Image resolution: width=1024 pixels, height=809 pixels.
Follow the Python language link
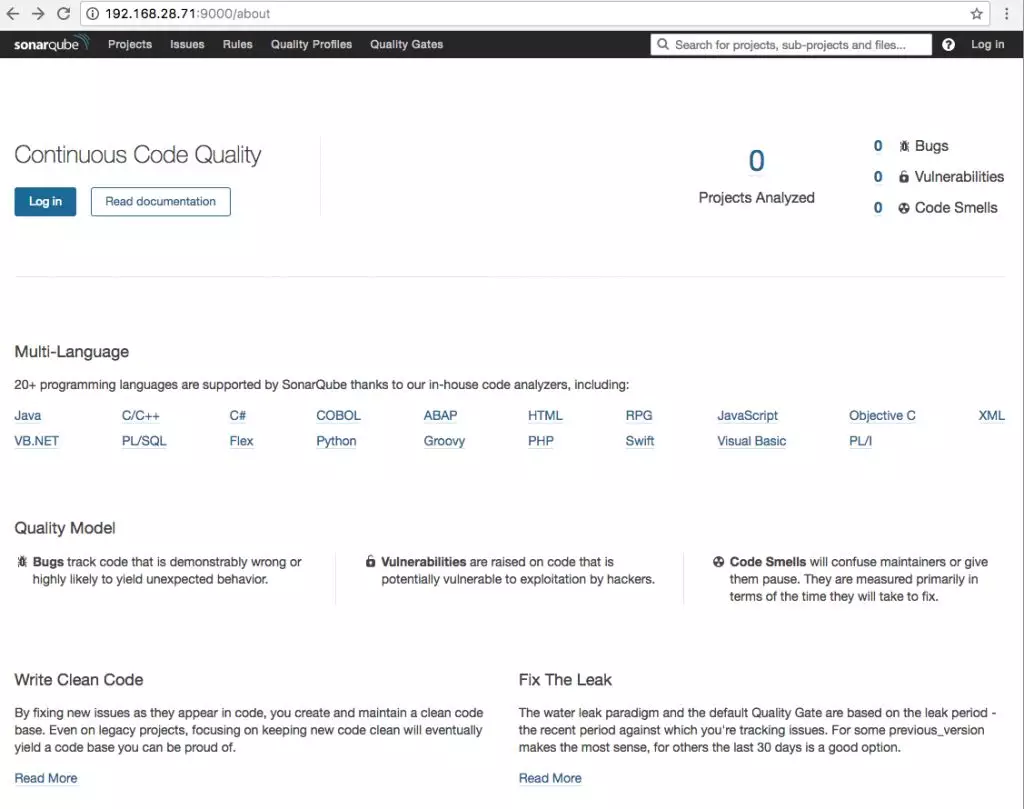click(336, 441)
